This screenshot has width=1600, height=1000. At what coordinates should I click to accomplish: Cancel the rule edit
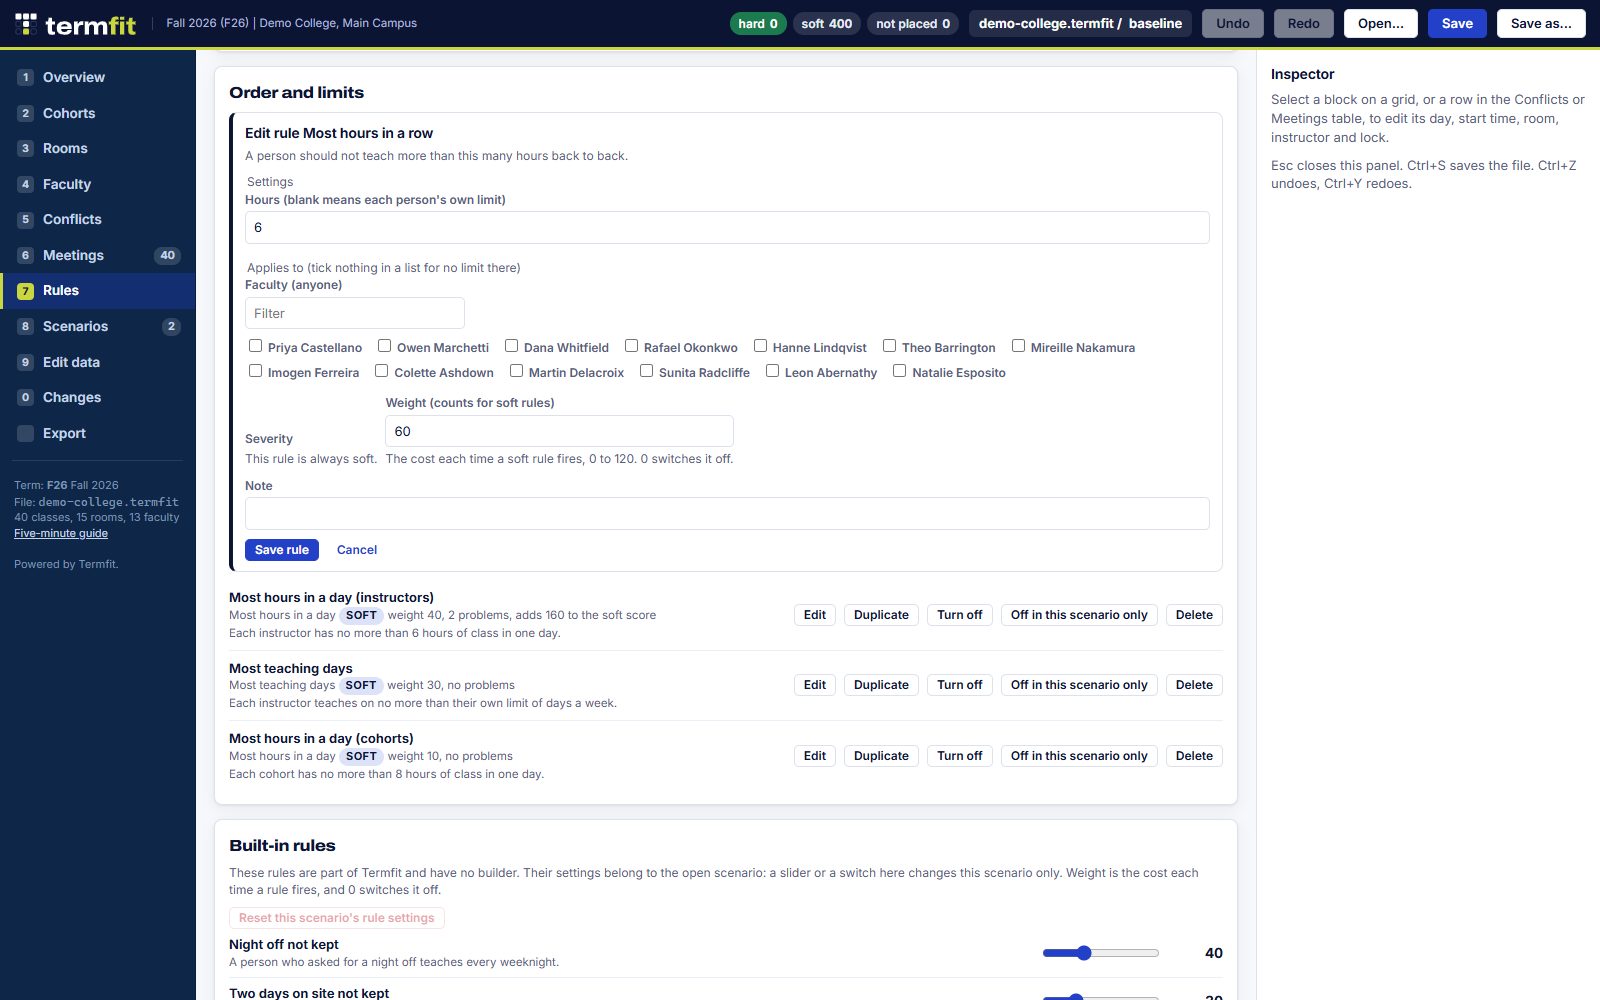(357, 550)
